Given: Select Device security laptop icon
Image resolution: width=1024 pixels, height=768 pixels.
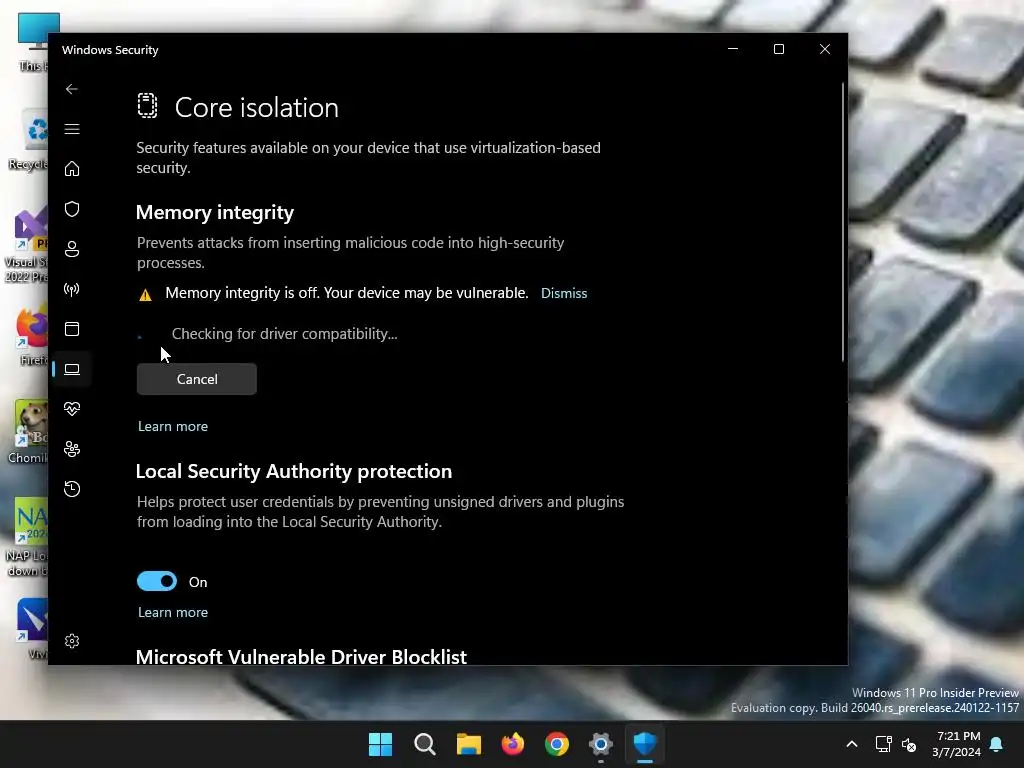Looking at the screenshot, I should click(x=72, y=369).
